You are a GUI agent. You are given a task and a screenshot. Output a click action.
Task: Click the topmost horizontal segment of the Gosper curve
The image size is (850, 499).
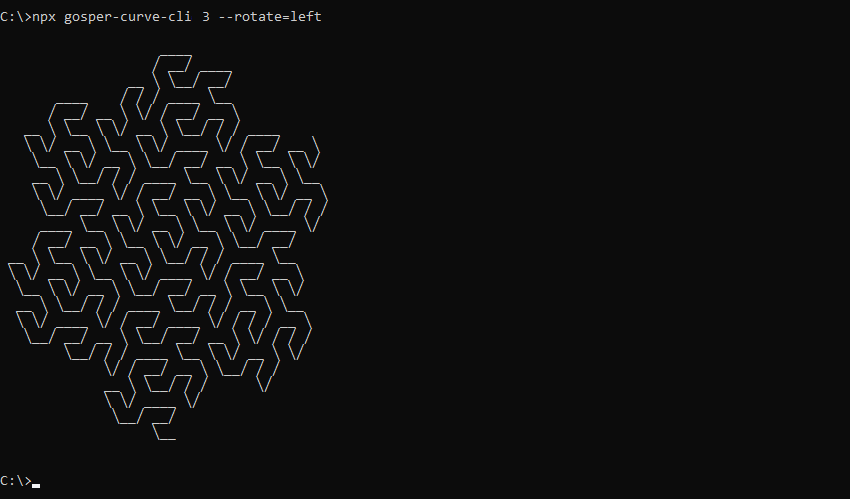(x=175, y=55)
